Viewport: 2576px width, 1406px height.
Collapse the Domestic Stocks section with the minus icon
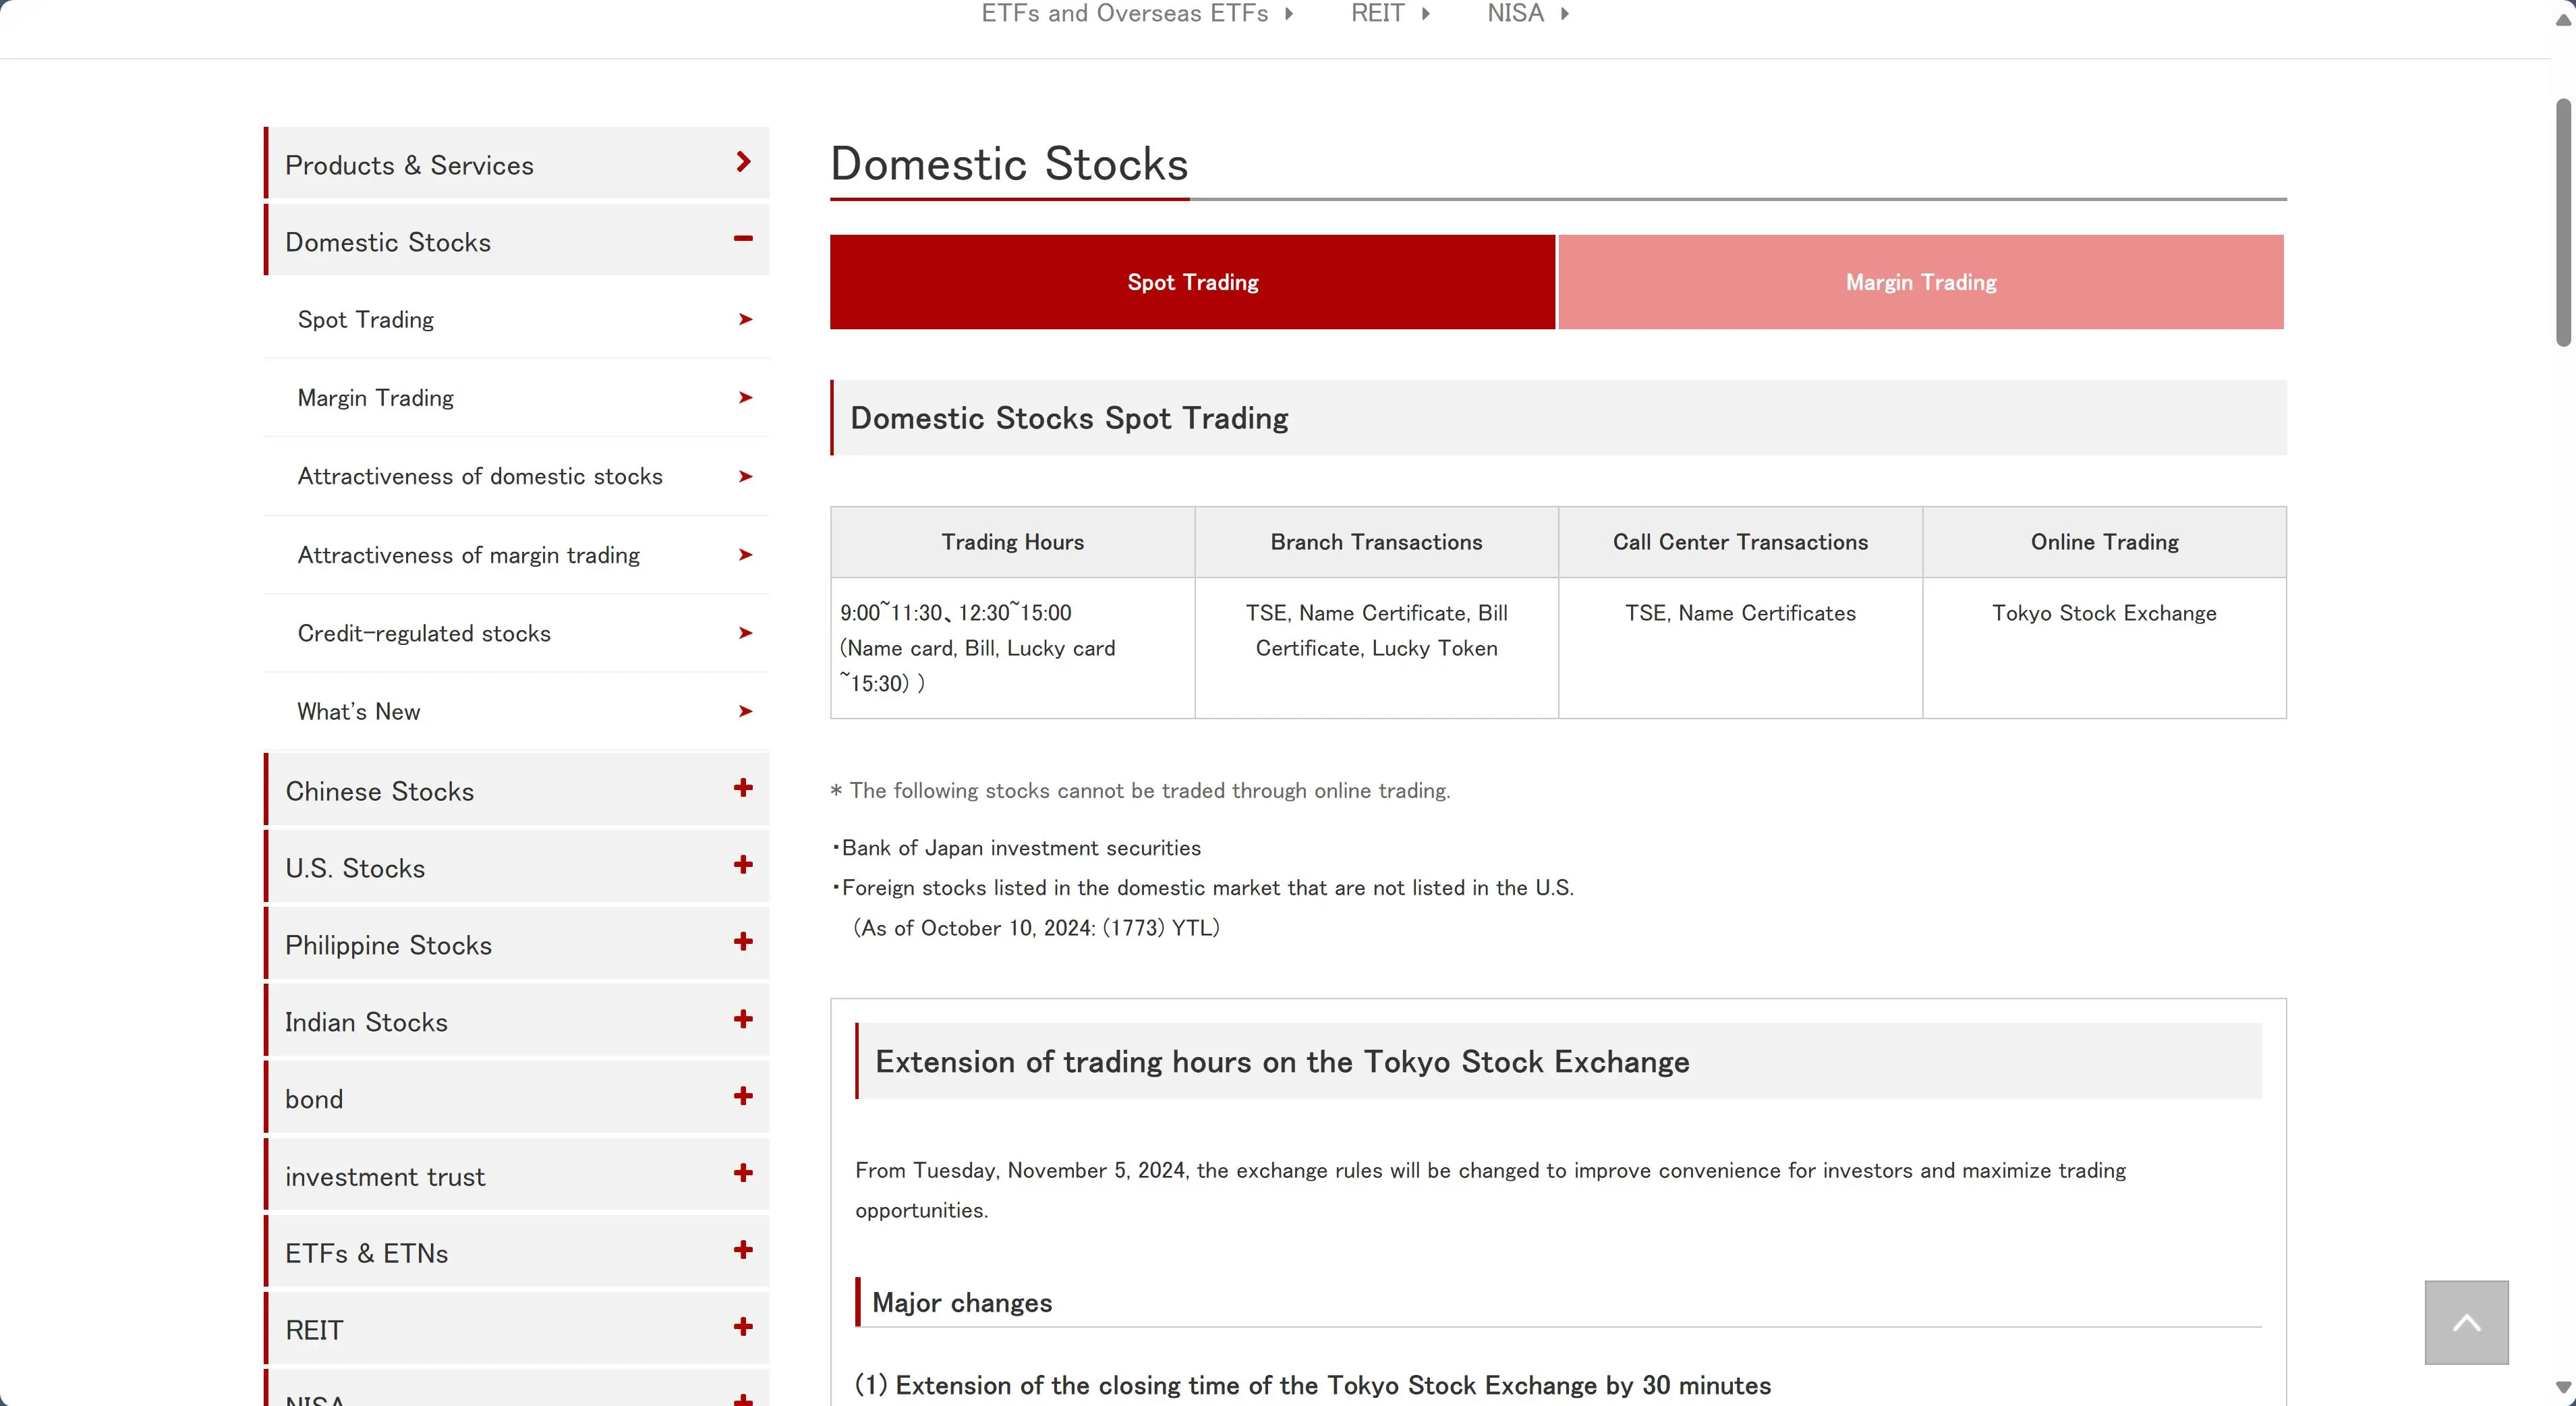(743, 239)
